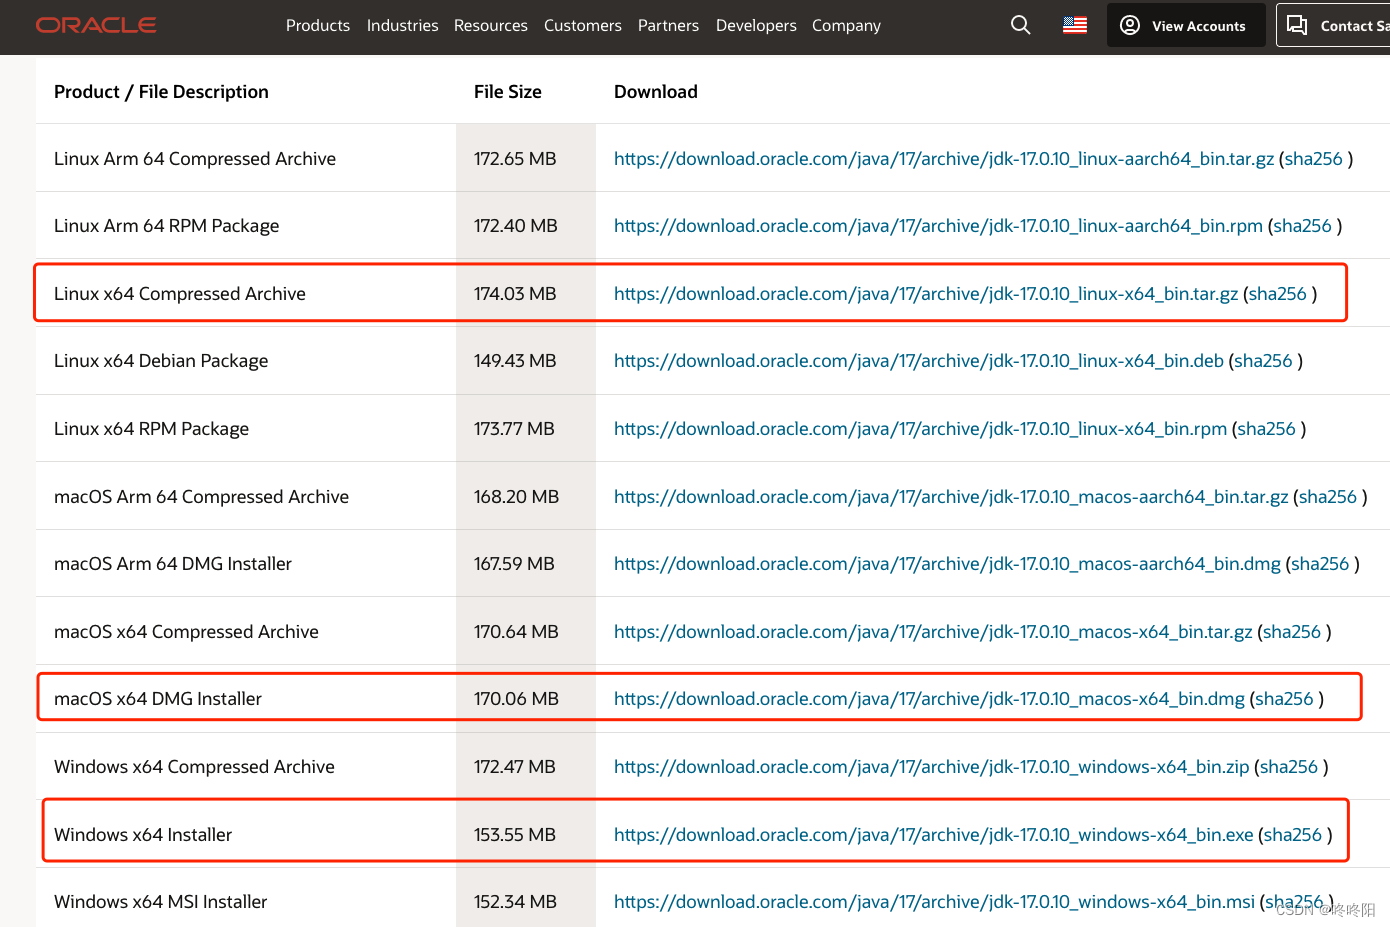Download the linux-x64_bin.rpm link
The height and width of the screenshot is (927, 1390).
point(920,429)
